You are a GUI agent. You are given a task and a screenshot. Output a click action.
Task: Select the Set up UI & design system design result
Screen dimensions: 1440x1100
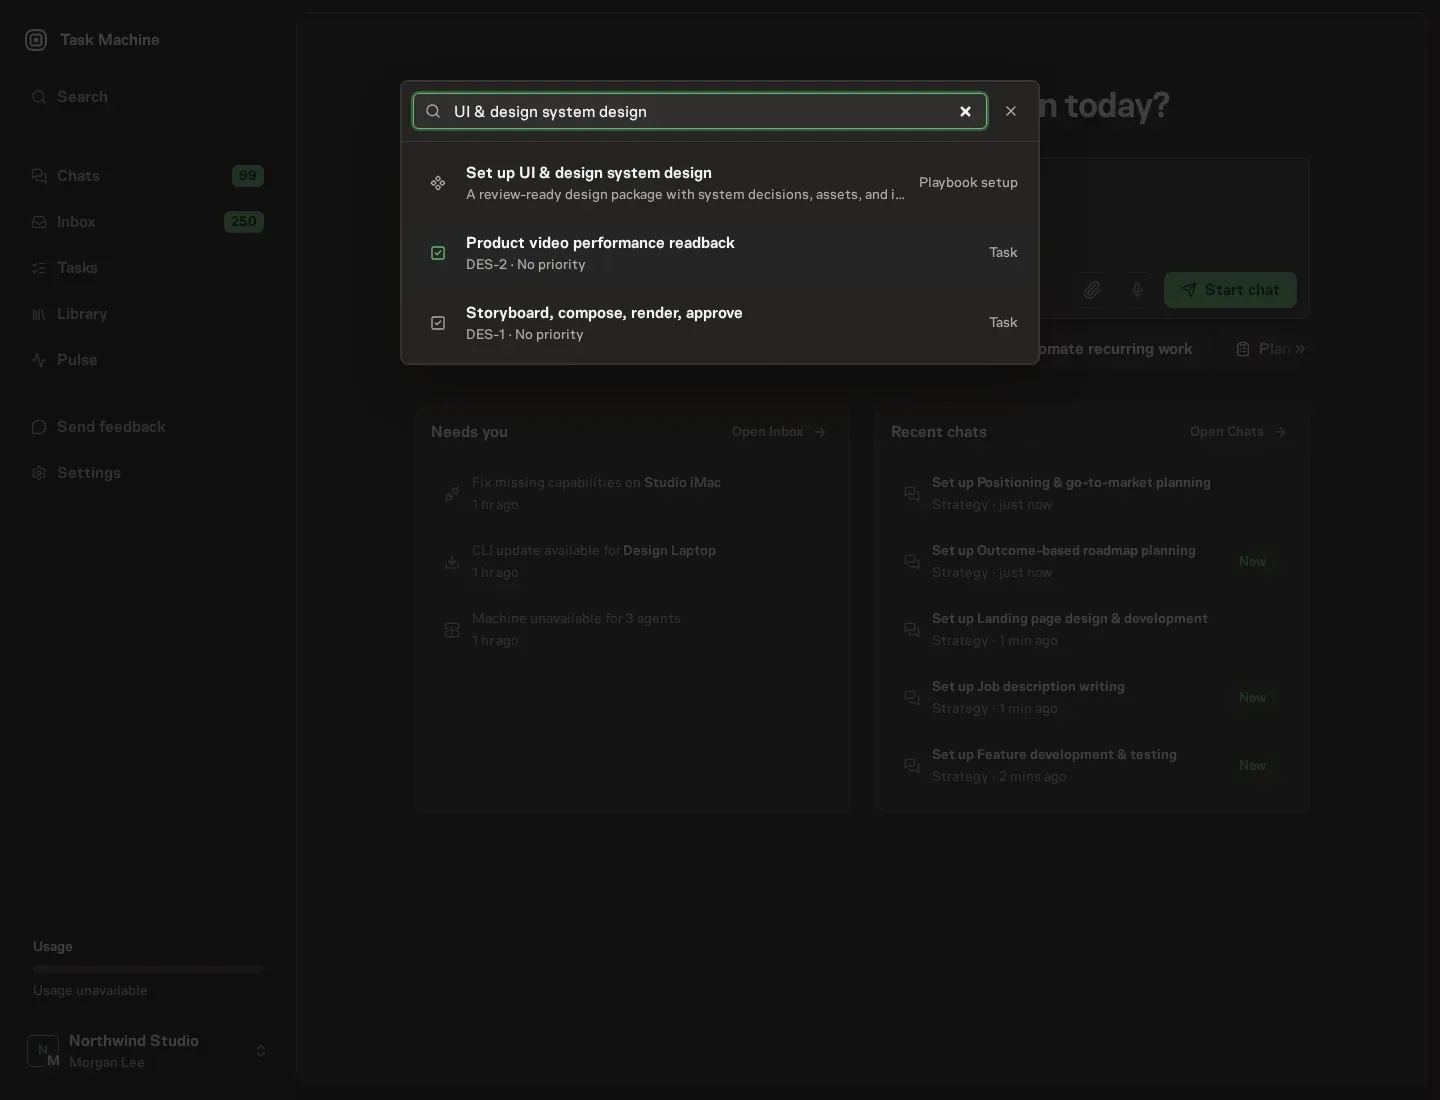pos(720,183)
